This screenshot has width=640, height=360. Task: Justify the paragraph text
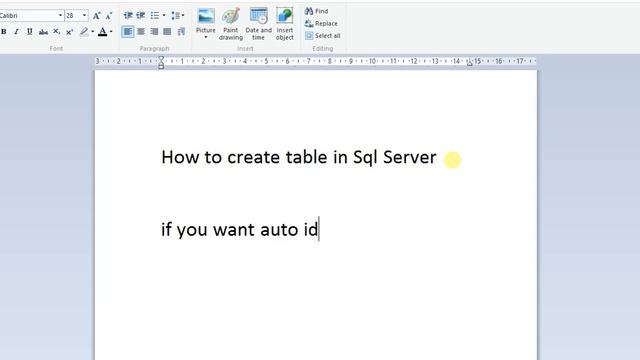click(167, 31)
